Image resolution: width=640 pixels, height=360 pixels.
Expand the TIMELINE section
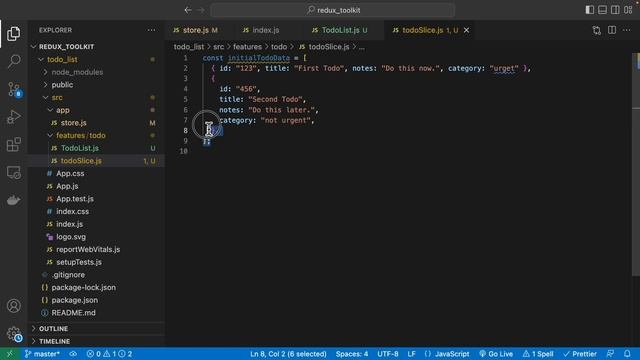pyautogui.click(x=54, y=341)
